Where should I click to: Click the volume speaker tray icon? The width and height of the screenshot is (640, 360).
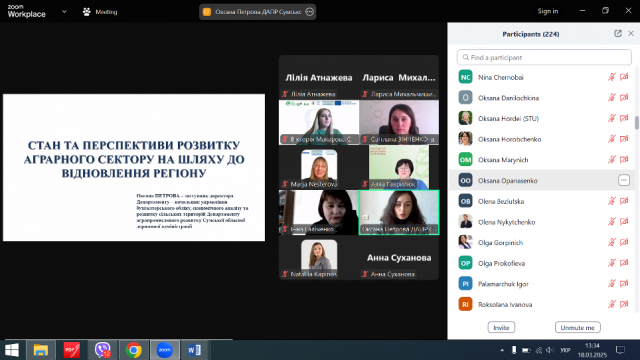550,350
